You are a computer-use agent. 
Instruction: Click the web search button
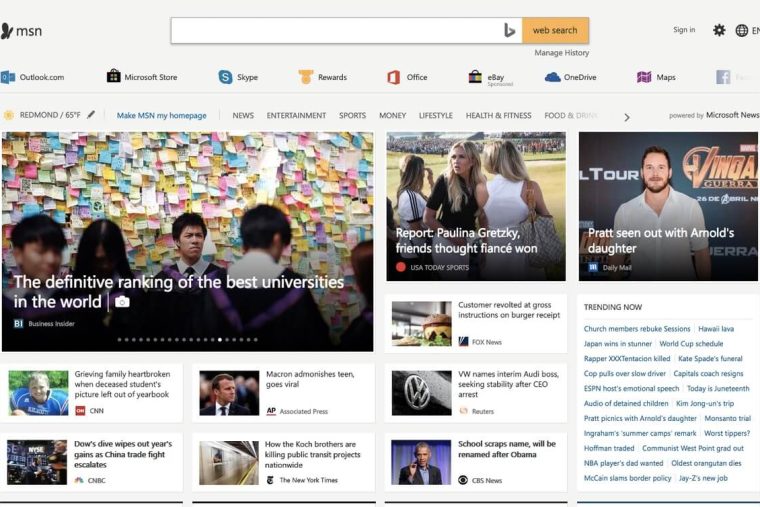click(x=555, y=30)
